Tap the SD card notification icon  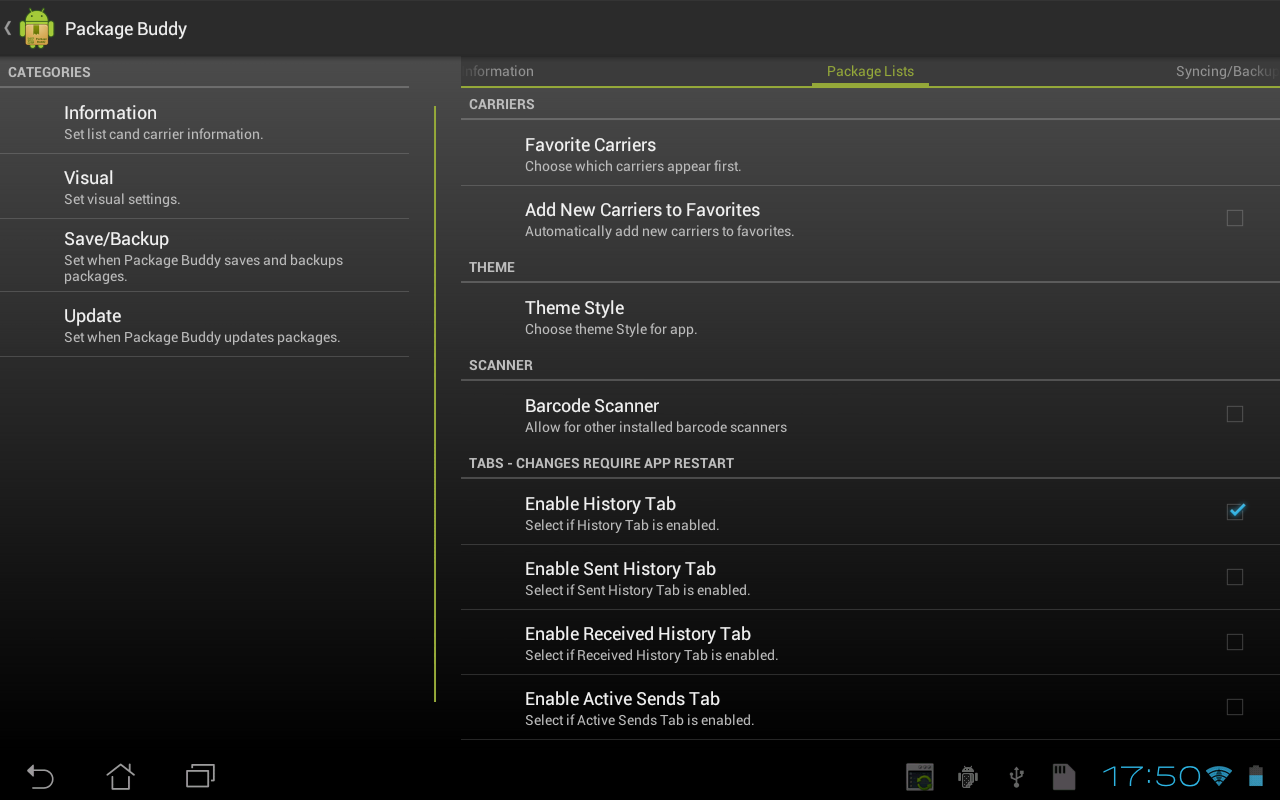tap(1063, 776)
